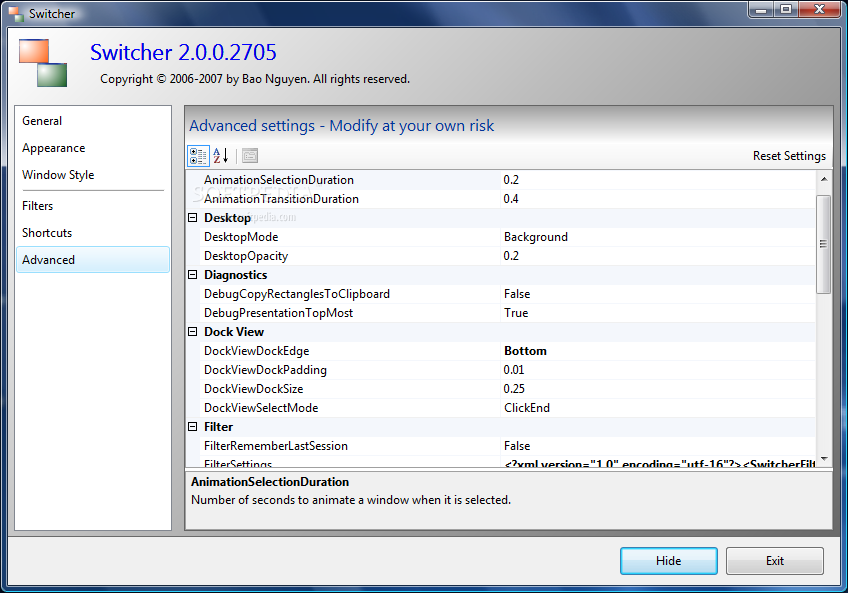
Task: Sort properties alphabetically with A-Z icon
Action: tap(221, 156)
